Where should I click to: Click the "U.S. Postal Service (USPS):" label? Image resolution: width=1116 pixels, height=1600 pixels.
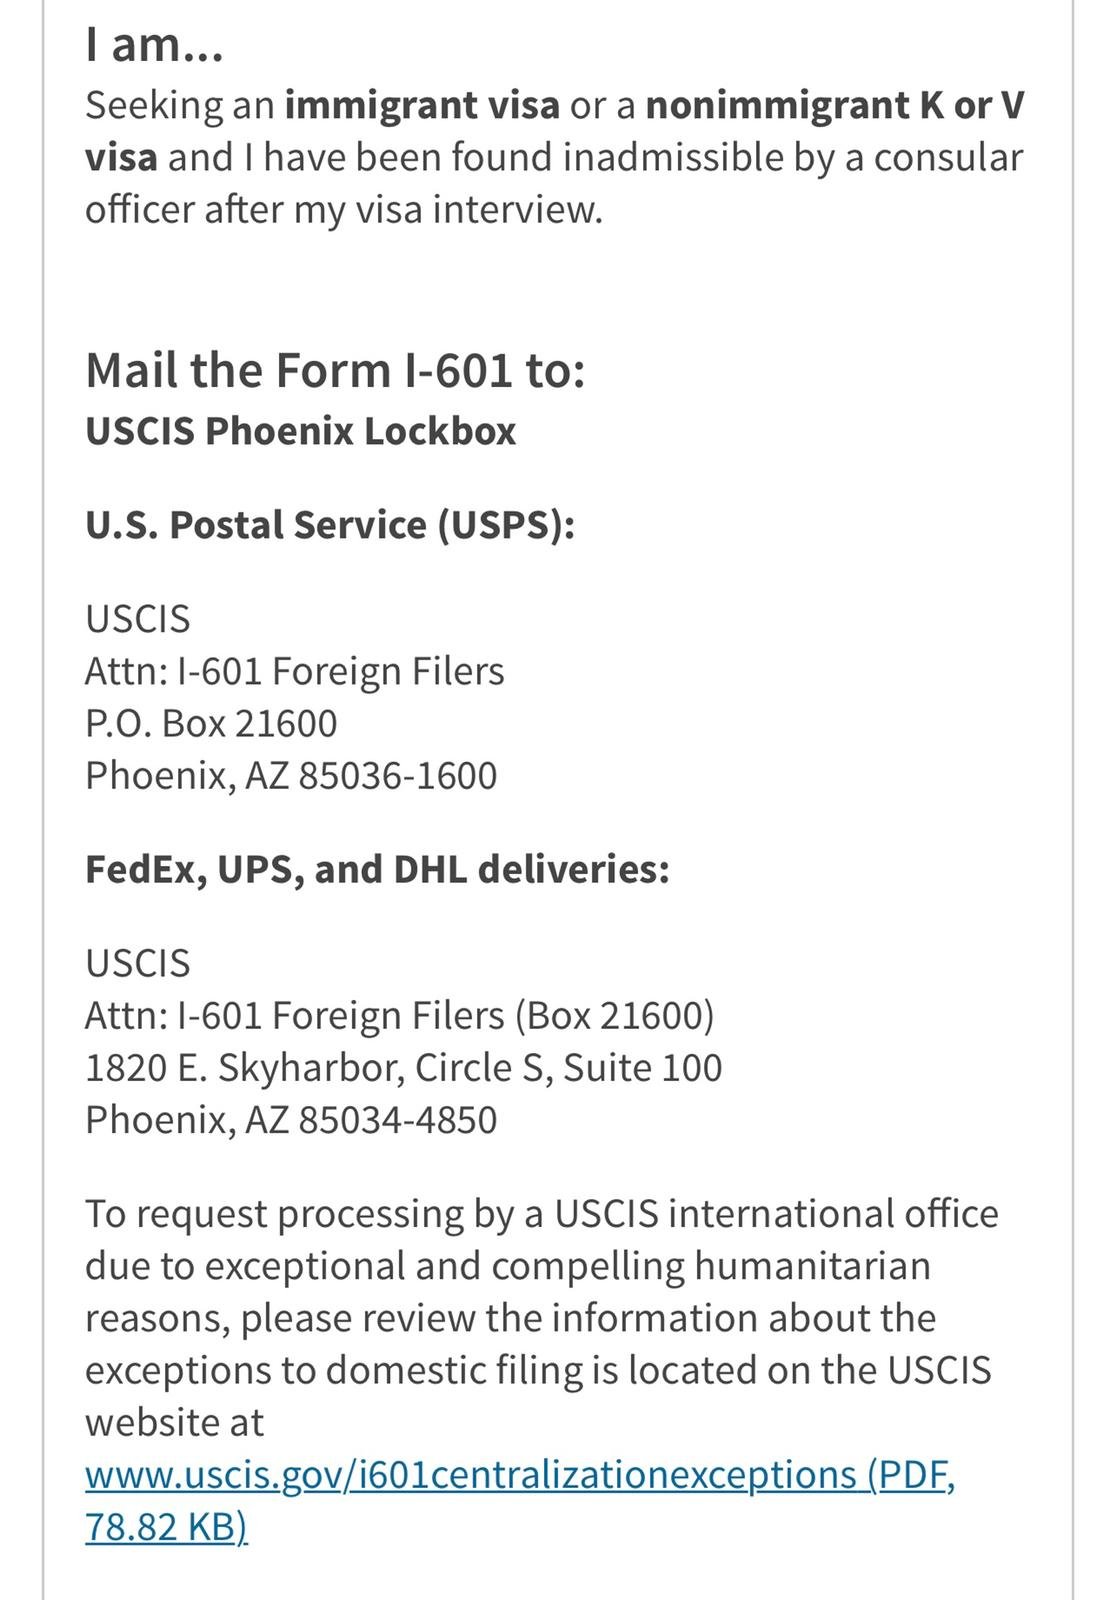tap(330, 525)
